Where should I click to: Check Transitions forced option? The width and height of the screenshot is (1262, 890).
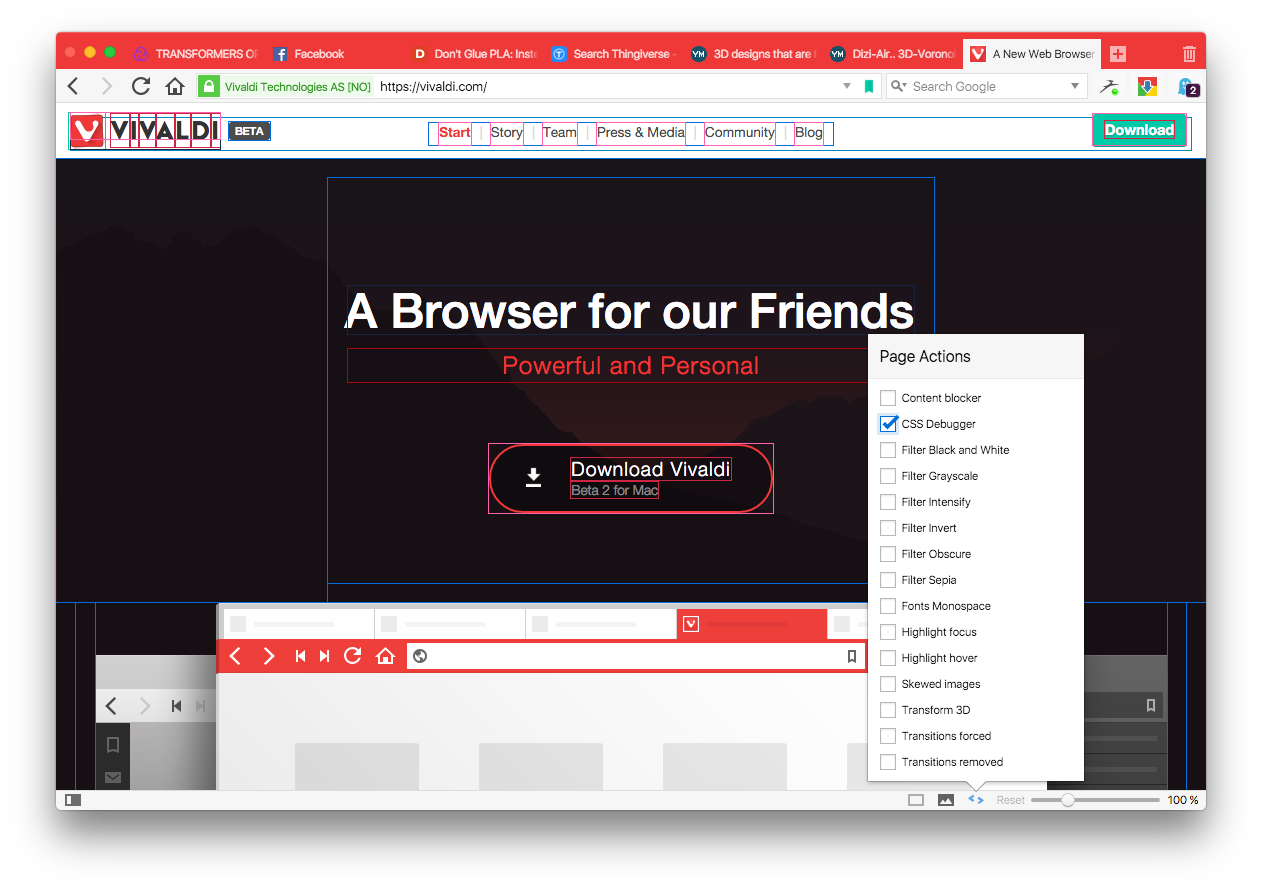coord(888,736)
